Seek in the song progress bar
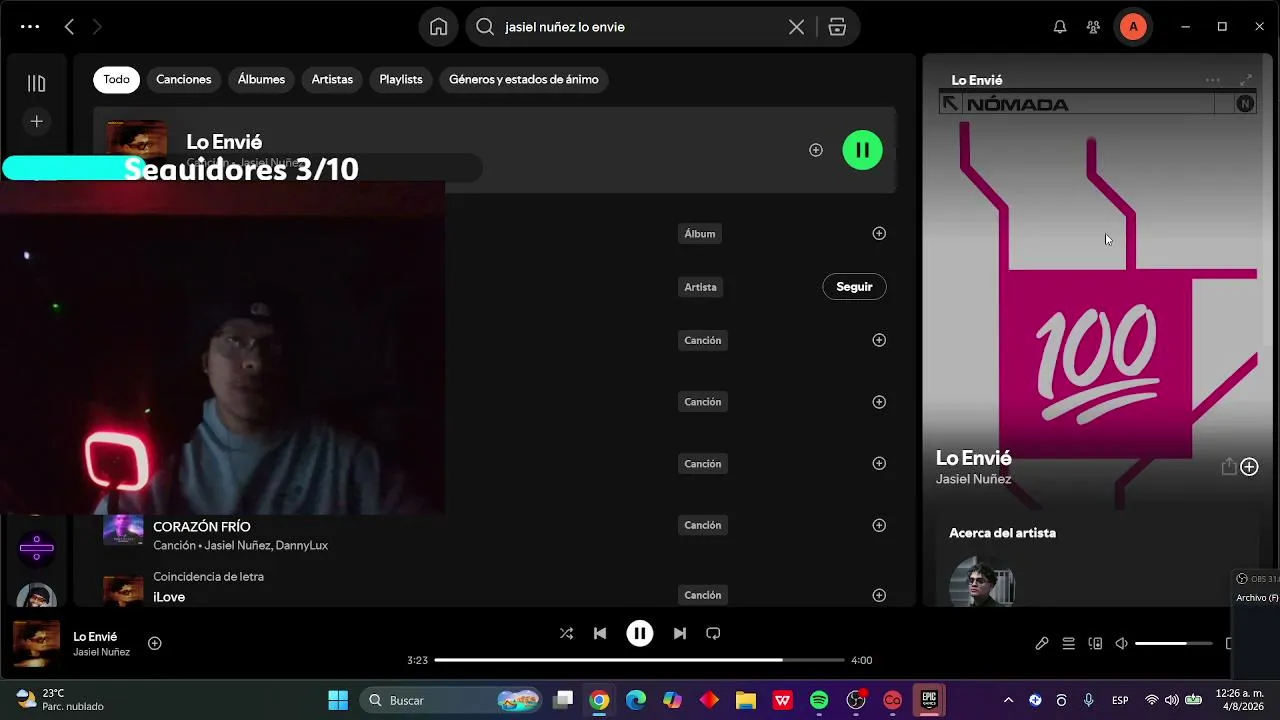1280x720 pixels. [x=640, y=660]
